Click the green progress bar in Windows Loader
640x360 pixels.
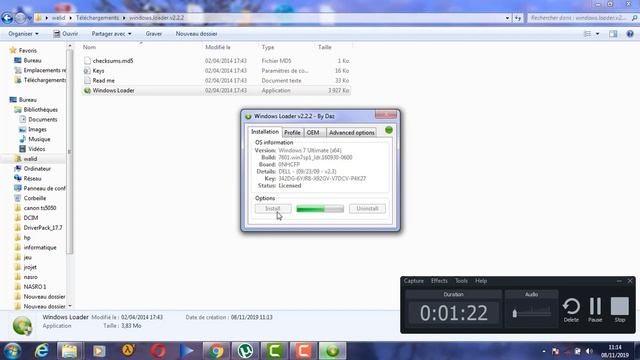pyautogui.click(x=320, y=209)
